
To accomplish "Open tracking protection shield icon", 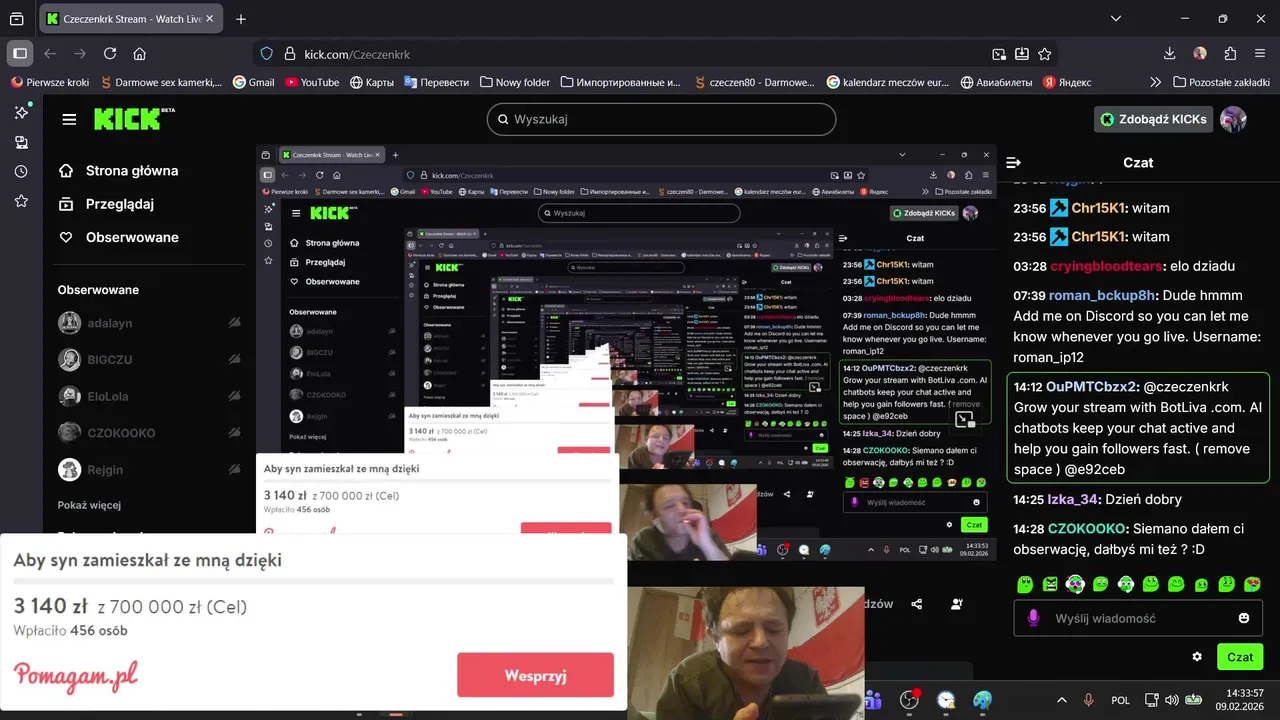I will tap(266, 54).
